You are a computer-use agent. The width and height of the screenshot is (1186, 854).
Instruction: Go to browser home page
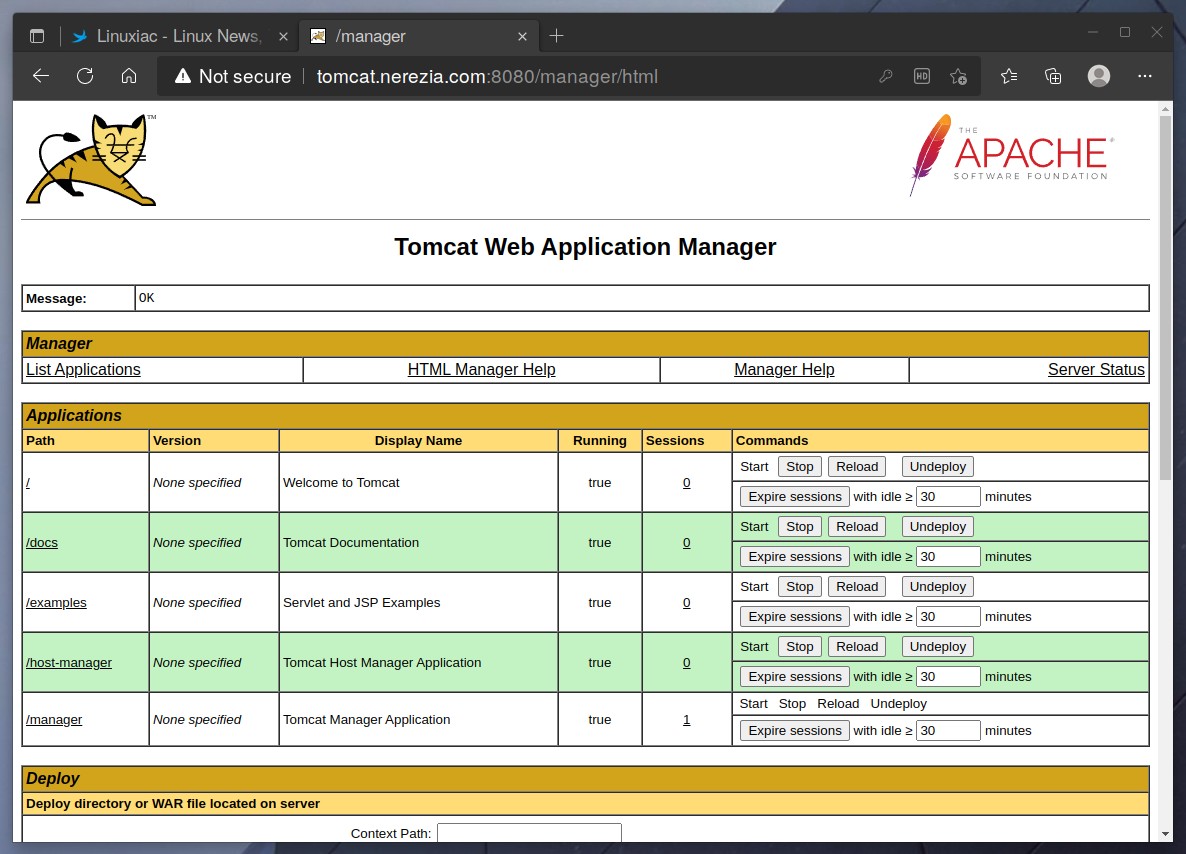pyautogui.click(x=129, y=76)
